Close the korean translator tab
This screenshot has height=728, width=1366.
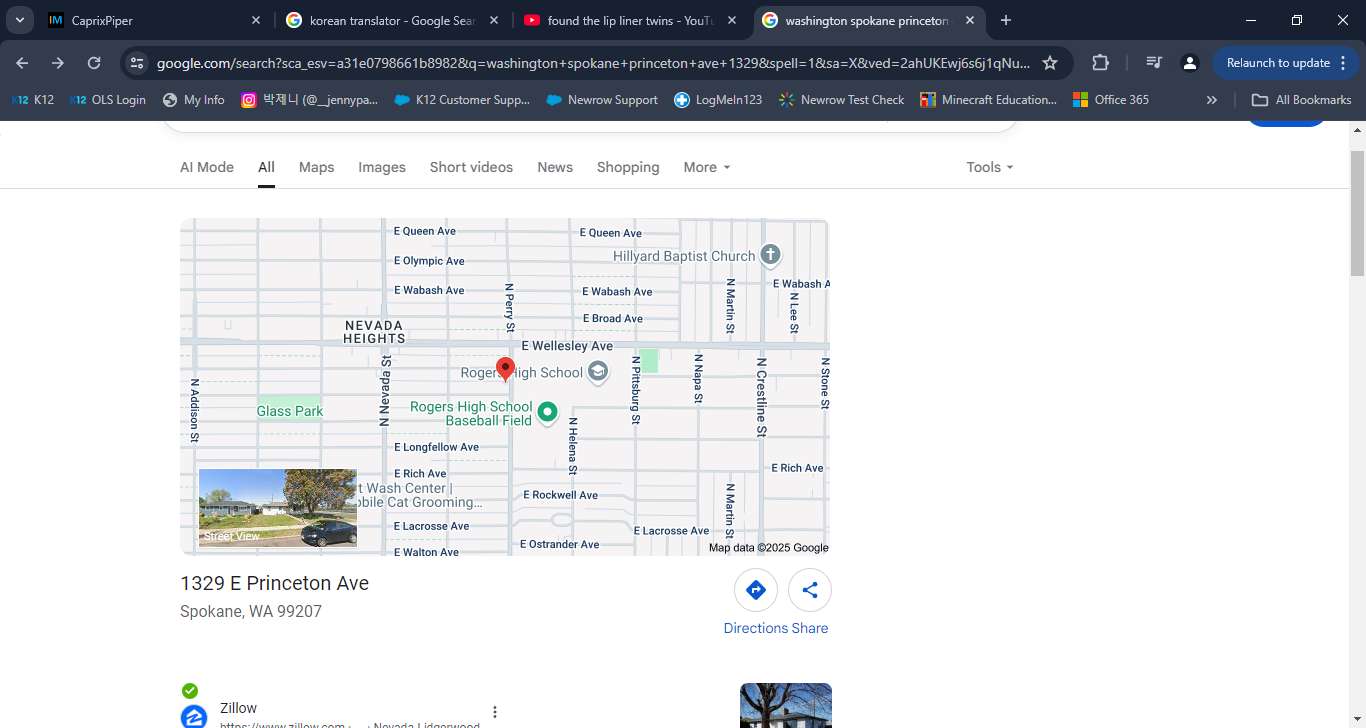[x=494, y=20]
